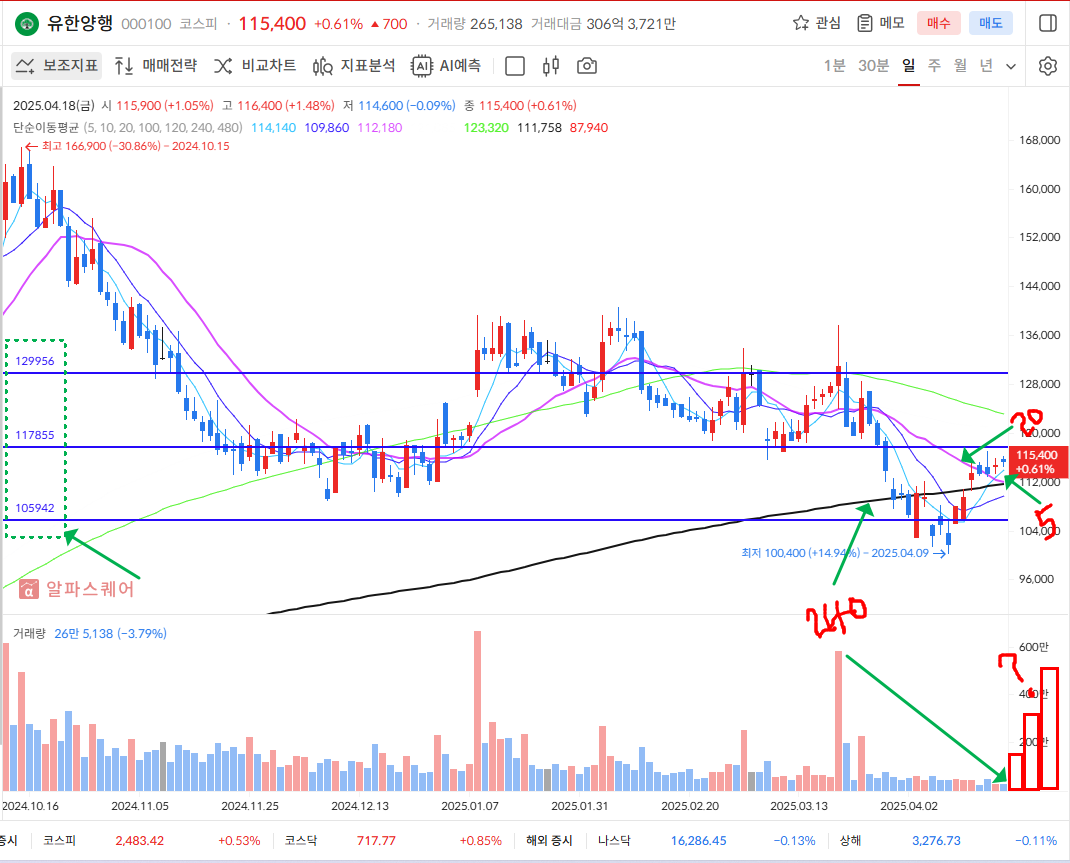The width and height of the screenshot is (1070, 863).
Task: Click the stock code 000100
Action: click(146, 24)
